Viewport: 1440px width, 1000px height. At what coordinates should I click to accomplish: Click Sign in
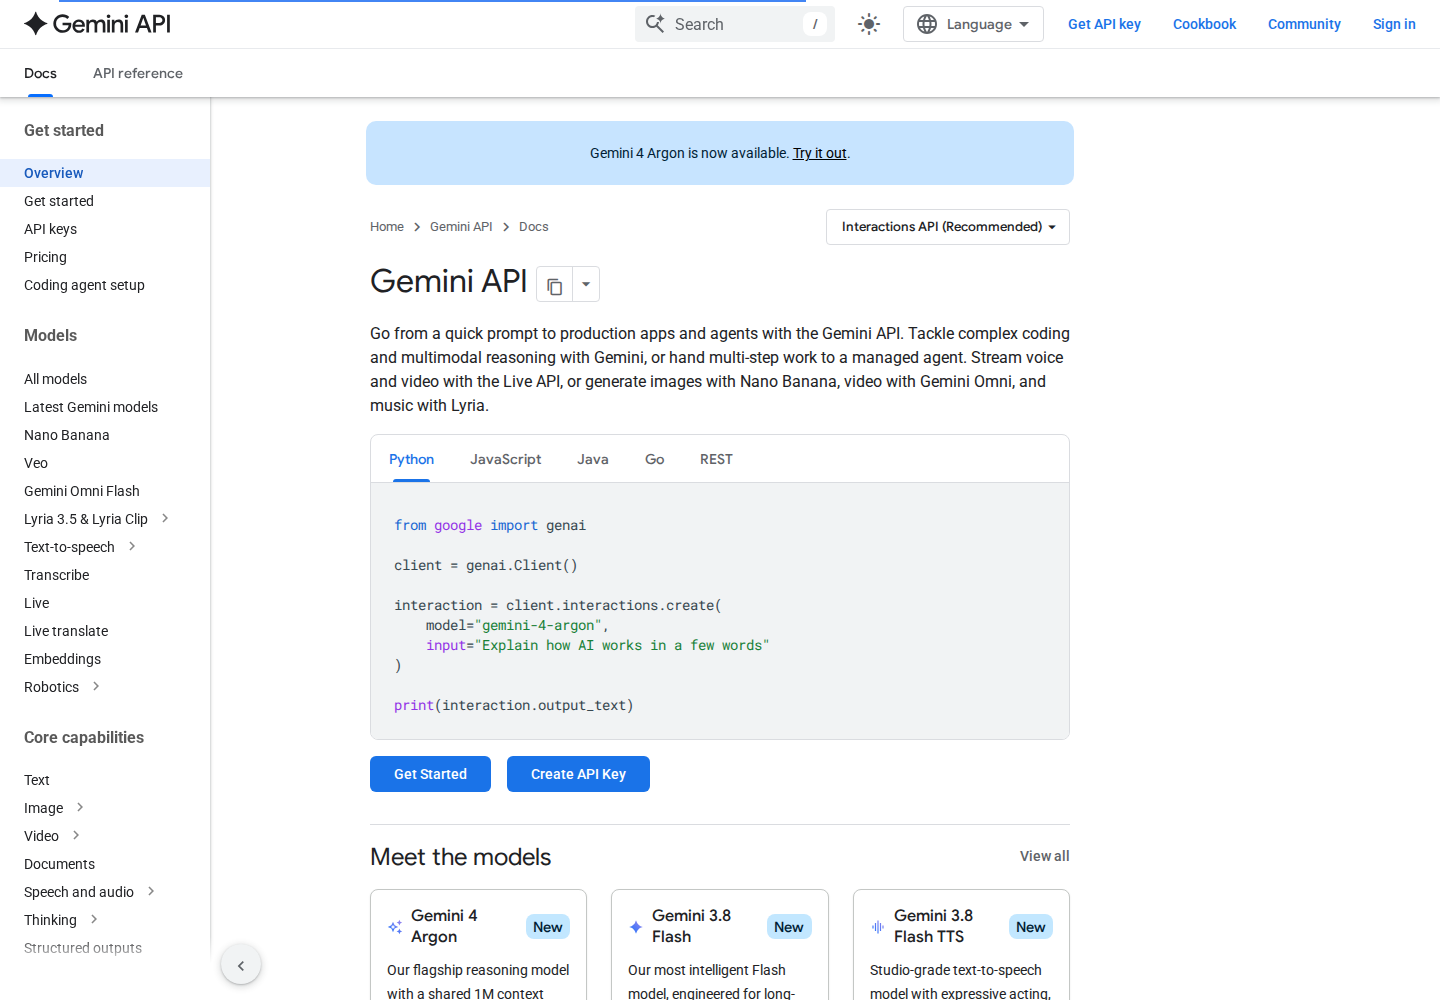click(1394, 24)
